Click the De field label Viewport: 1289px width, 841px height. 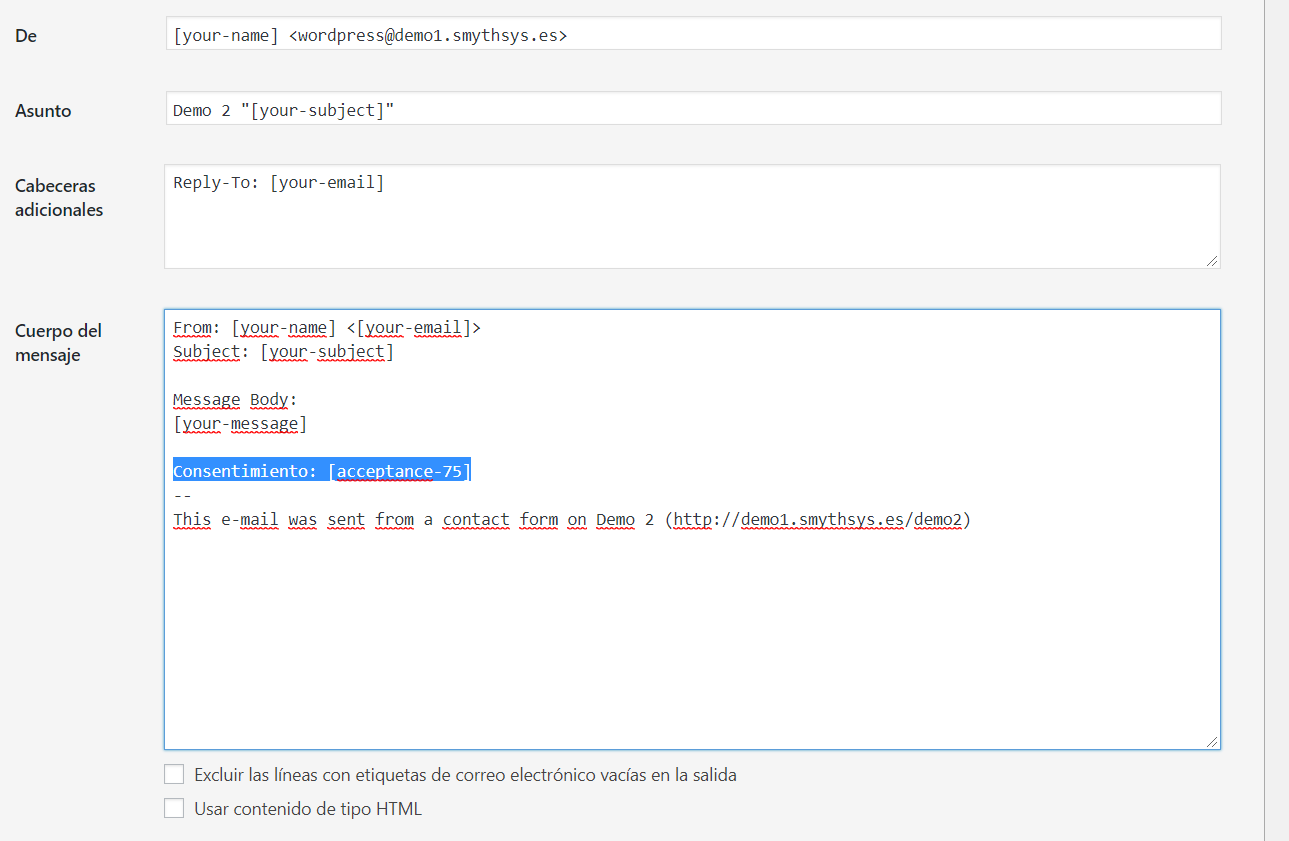click(26, 36)
